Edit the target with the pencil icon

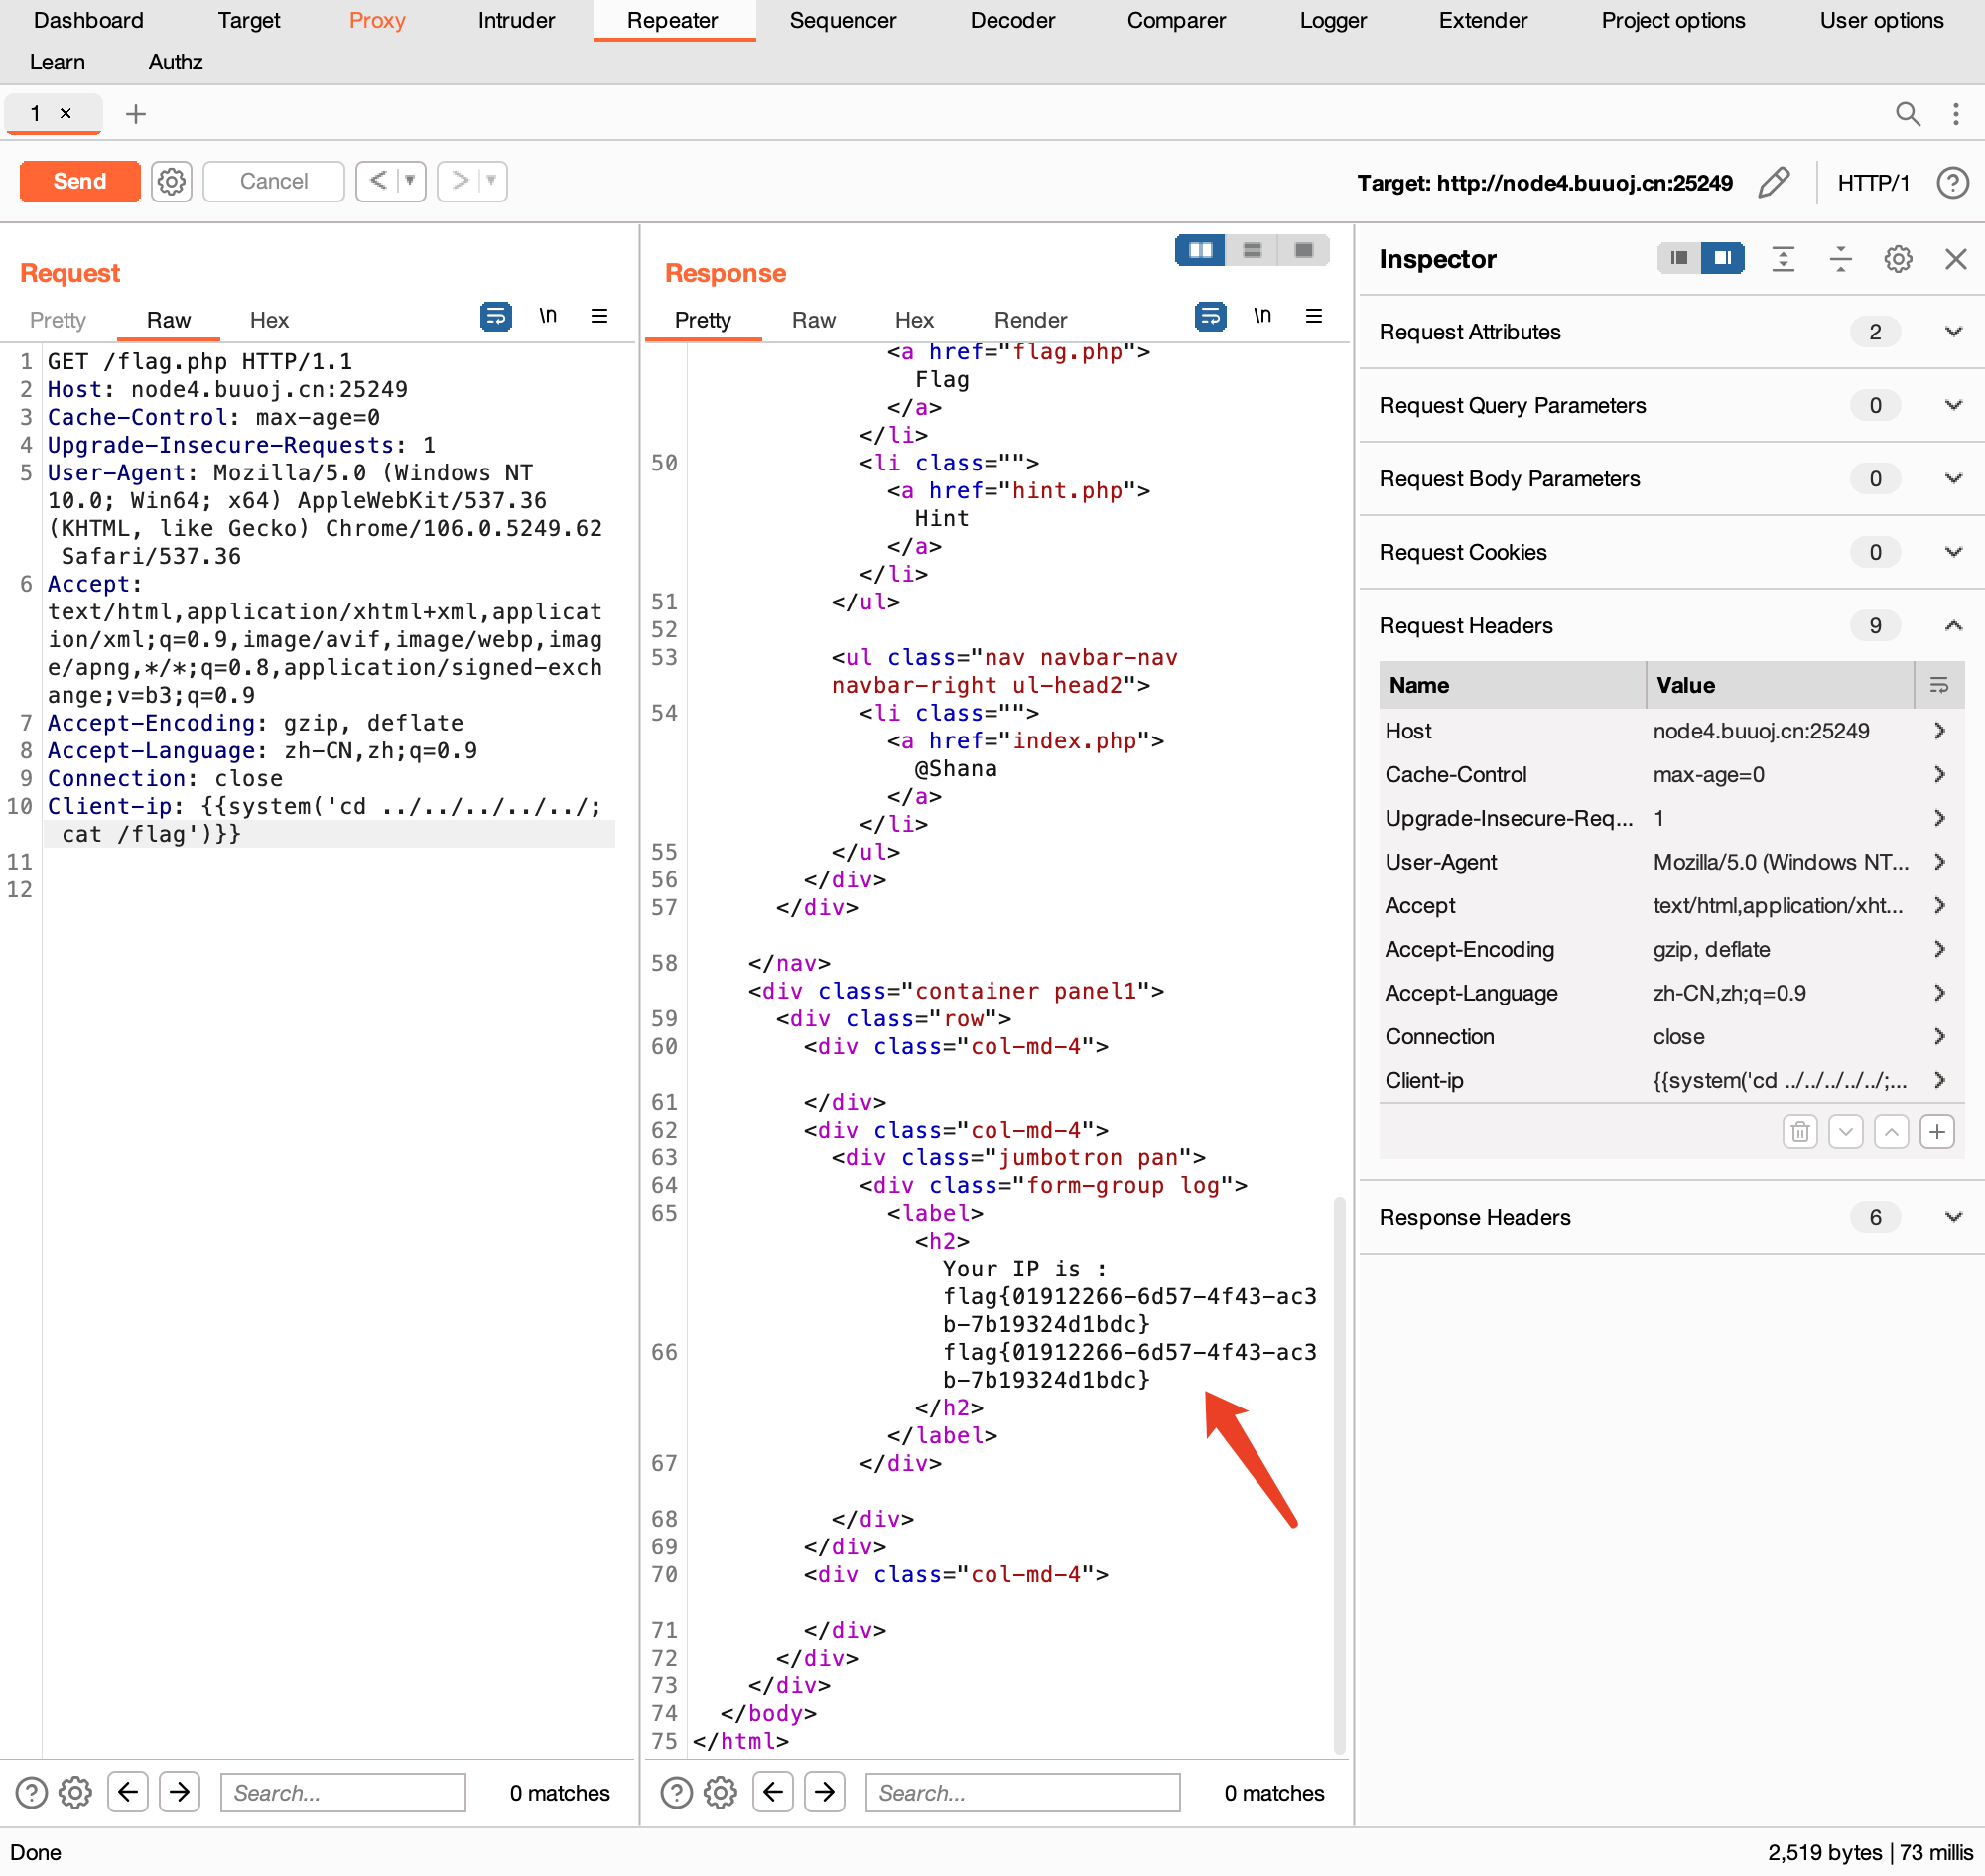coord(1773,182)
